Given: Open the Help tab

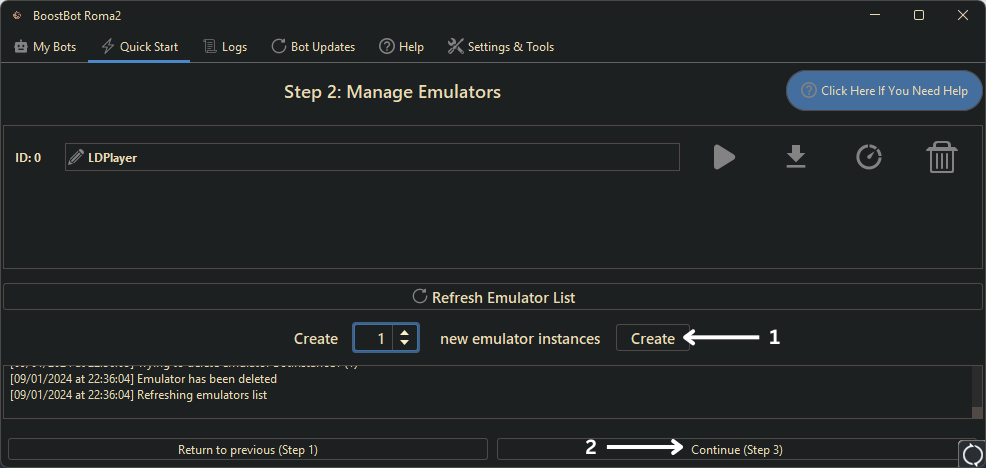Looking at the screenshot, I should [x=401, y=47].
